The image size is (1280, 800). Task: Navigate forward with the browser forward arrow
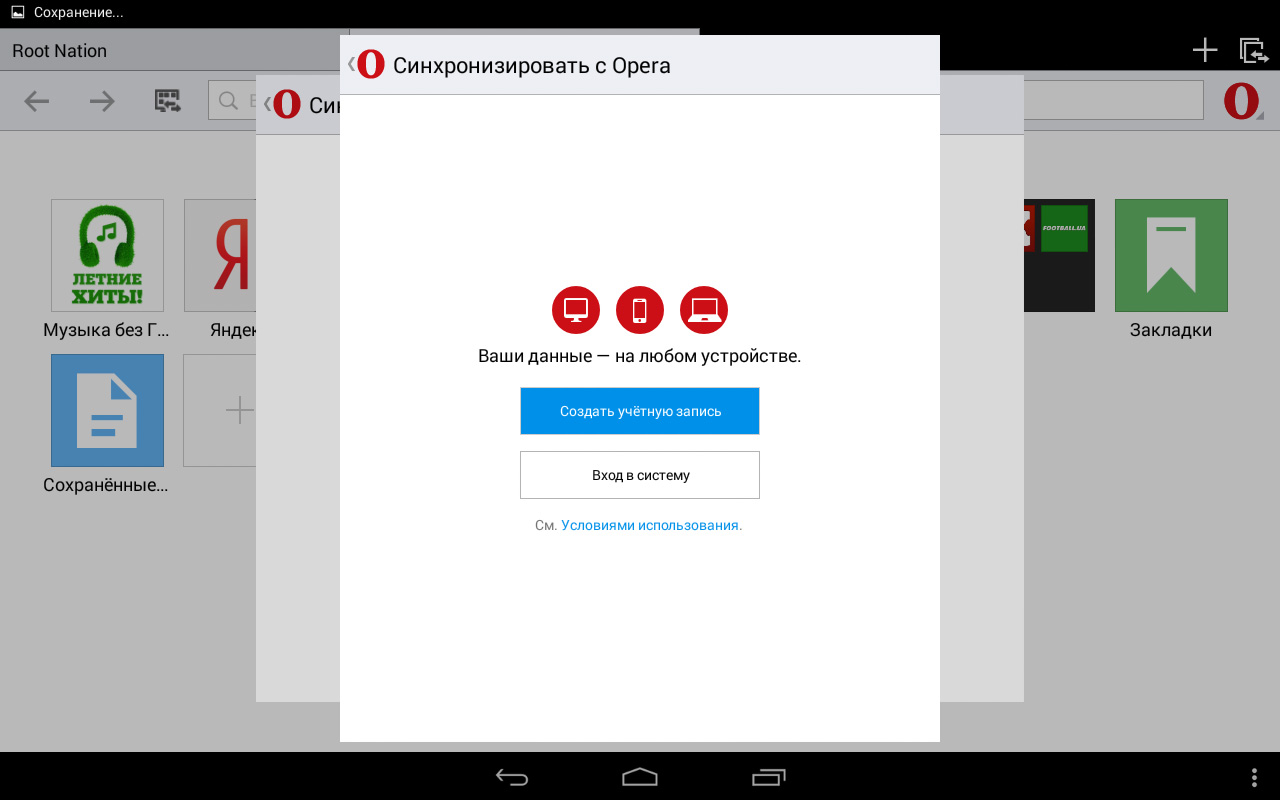(x=102, y=101)
